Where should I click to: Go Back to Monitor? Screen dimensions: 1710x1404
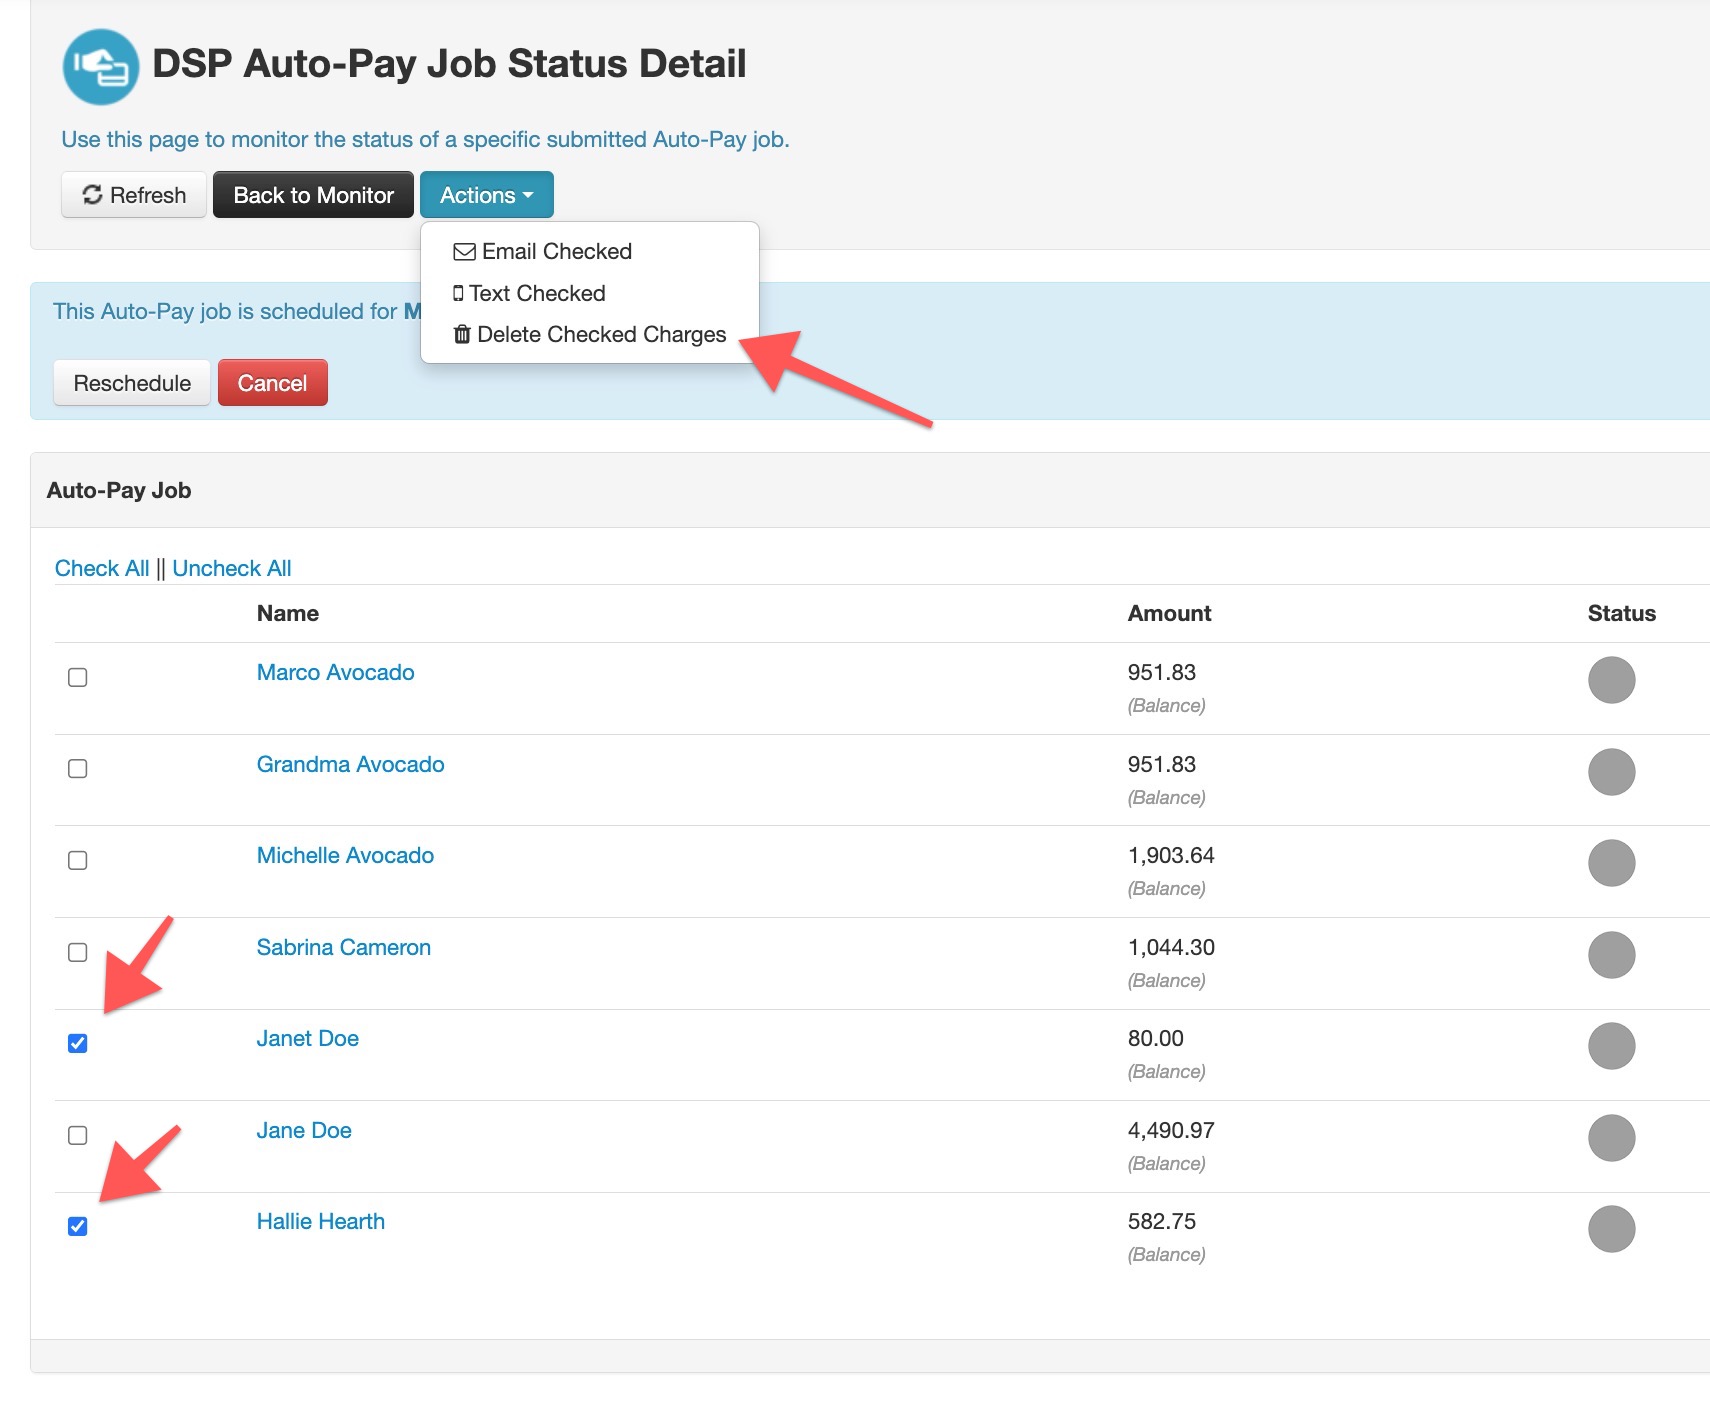313,195
